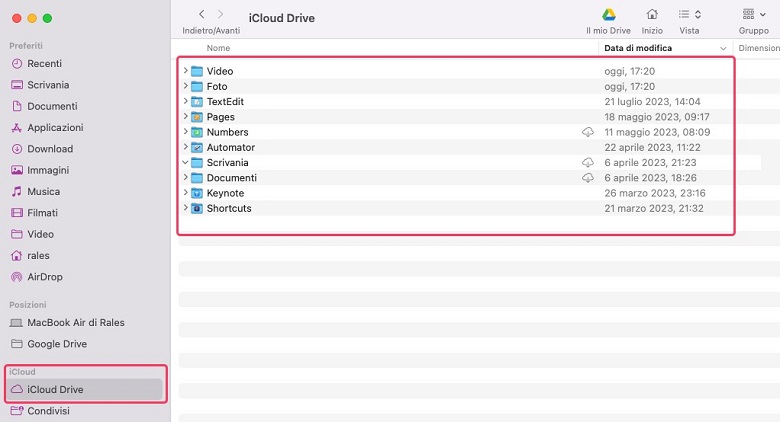Go forward with the Avanti arrow

click(x=220, y=14)
